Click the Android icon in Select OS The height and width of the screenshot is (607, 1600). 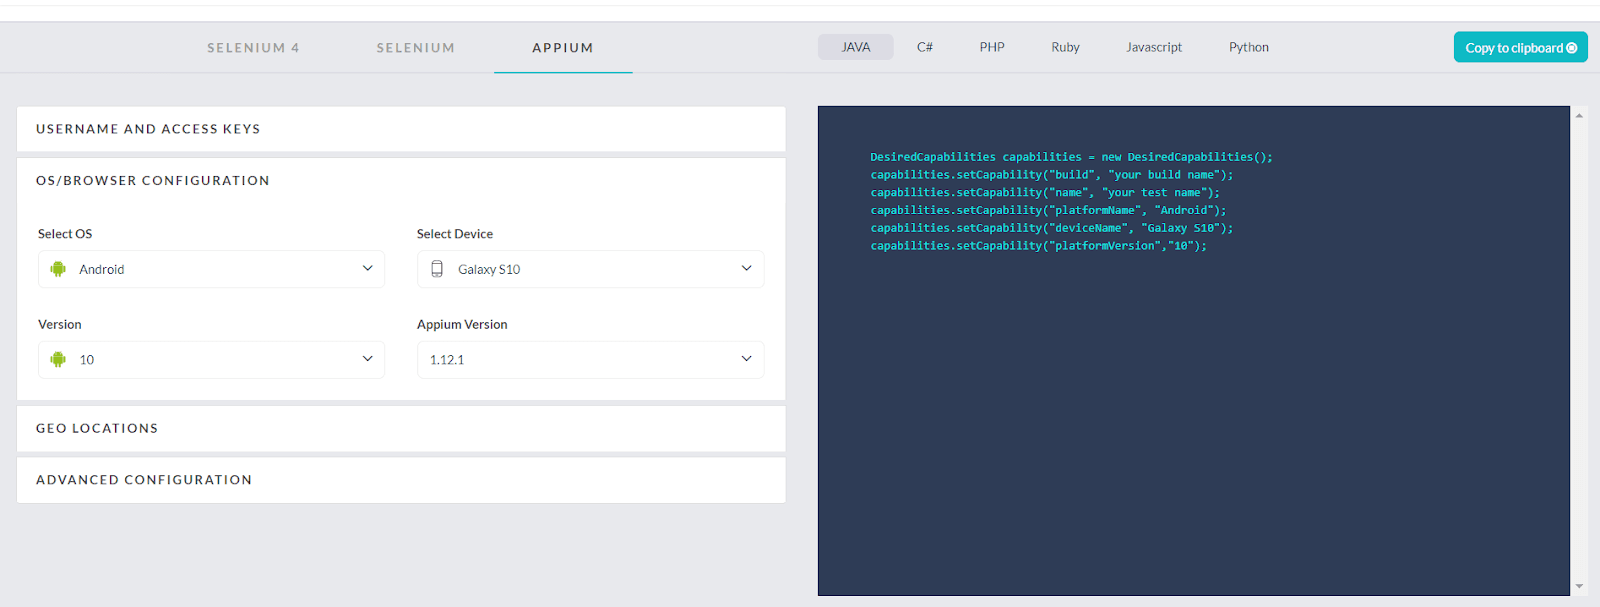point(58,269)
